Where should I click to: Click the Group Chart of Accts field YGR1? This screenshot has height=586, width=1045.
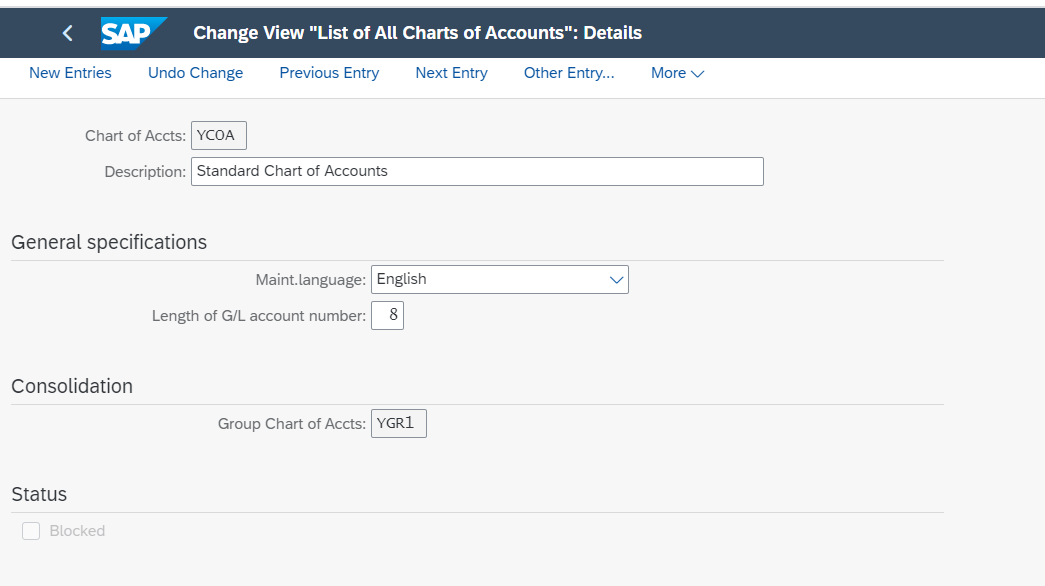(x=399, y=423)
